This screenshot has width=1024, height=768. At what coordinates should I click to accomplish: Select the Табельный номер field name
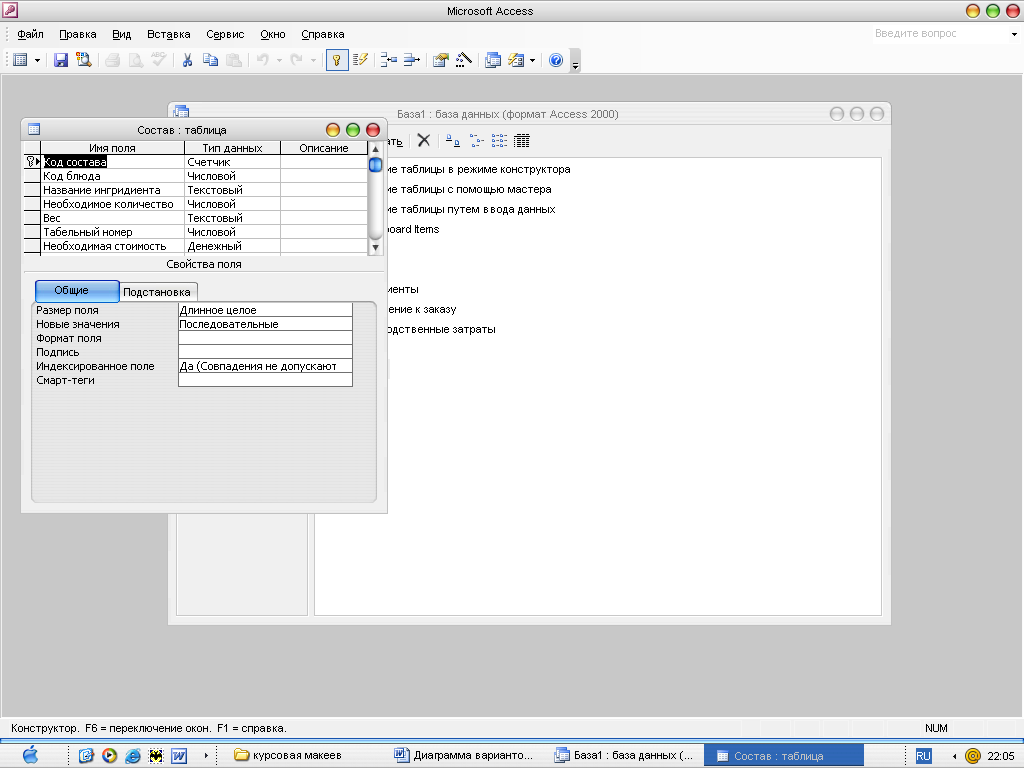112,232
